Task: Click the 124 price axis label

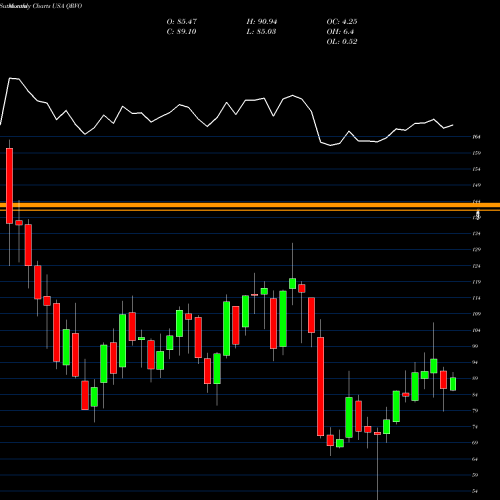Action: click(x=477, y=266)
